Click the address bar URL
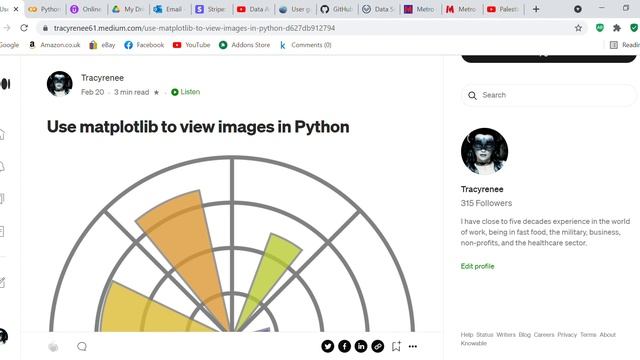Image resolution: width=640 pixels, height=360 pixels. [194, 28]
